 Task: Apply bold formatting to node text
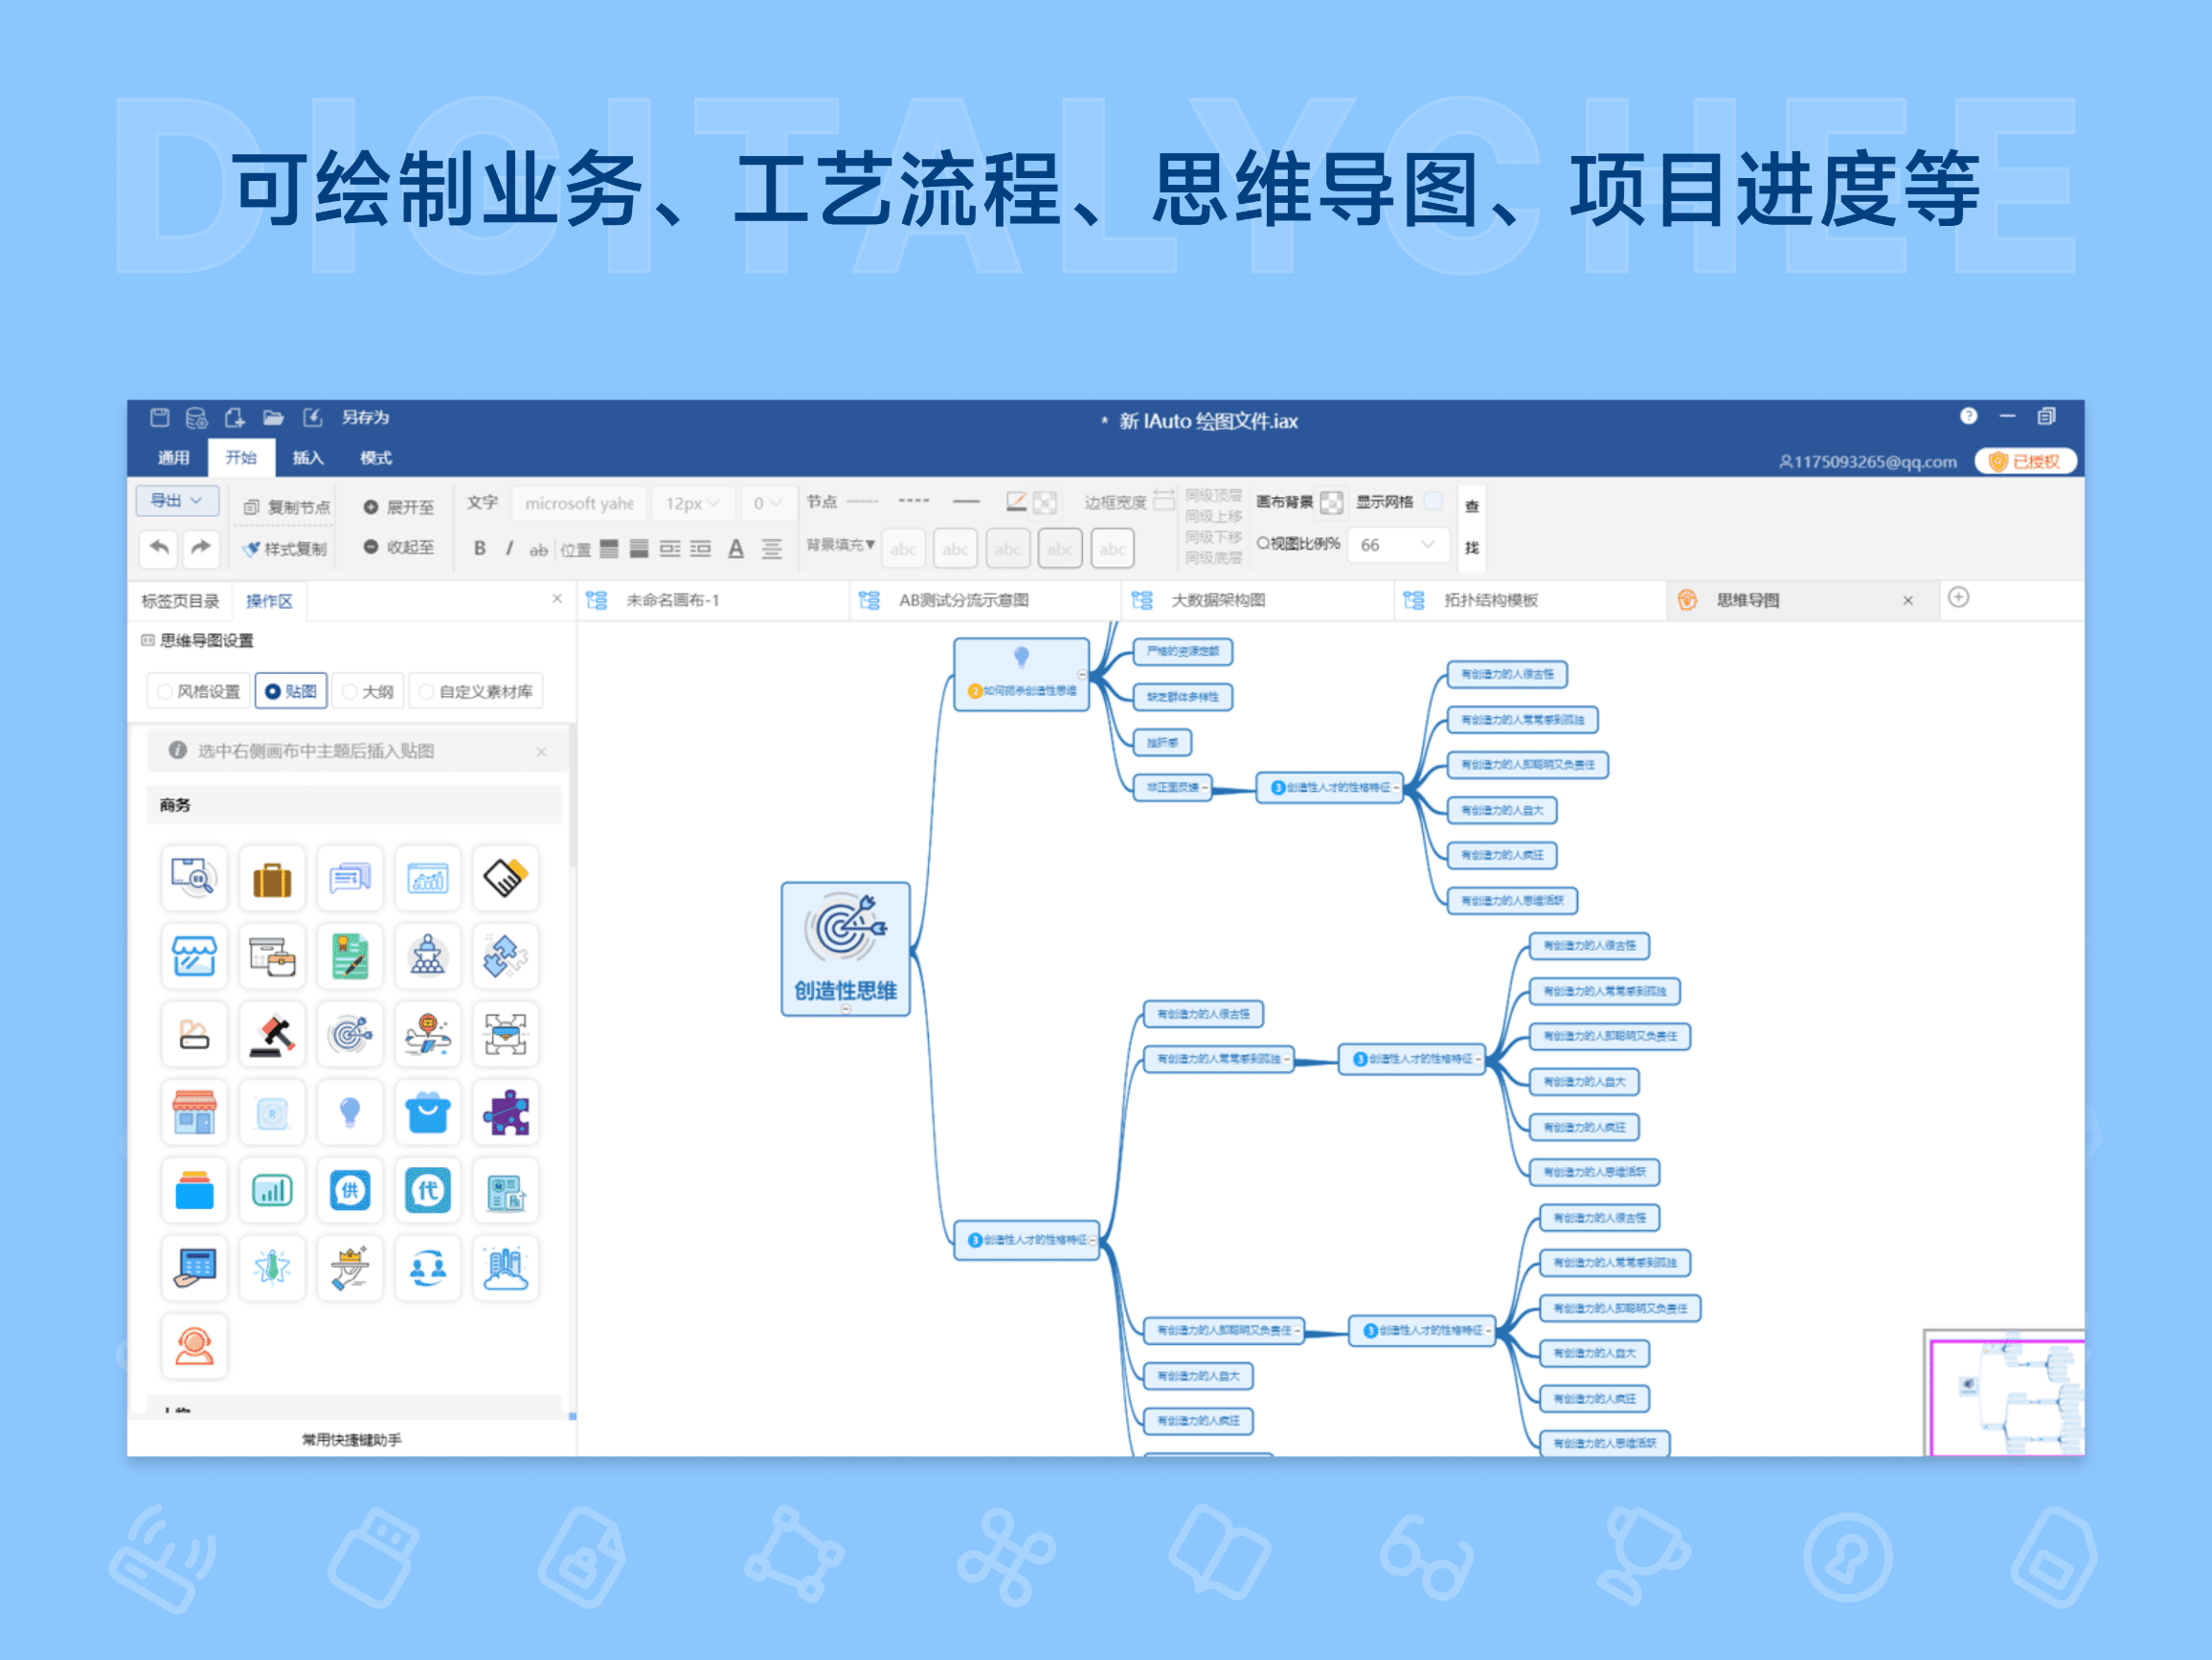click(x=481, y=549)
